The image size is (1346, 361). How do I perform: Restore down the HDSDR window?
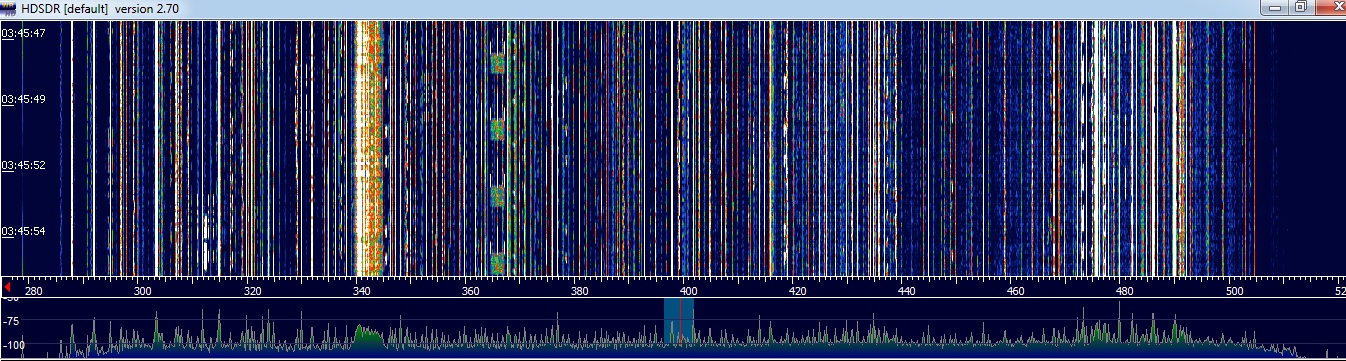point(1301,7)
